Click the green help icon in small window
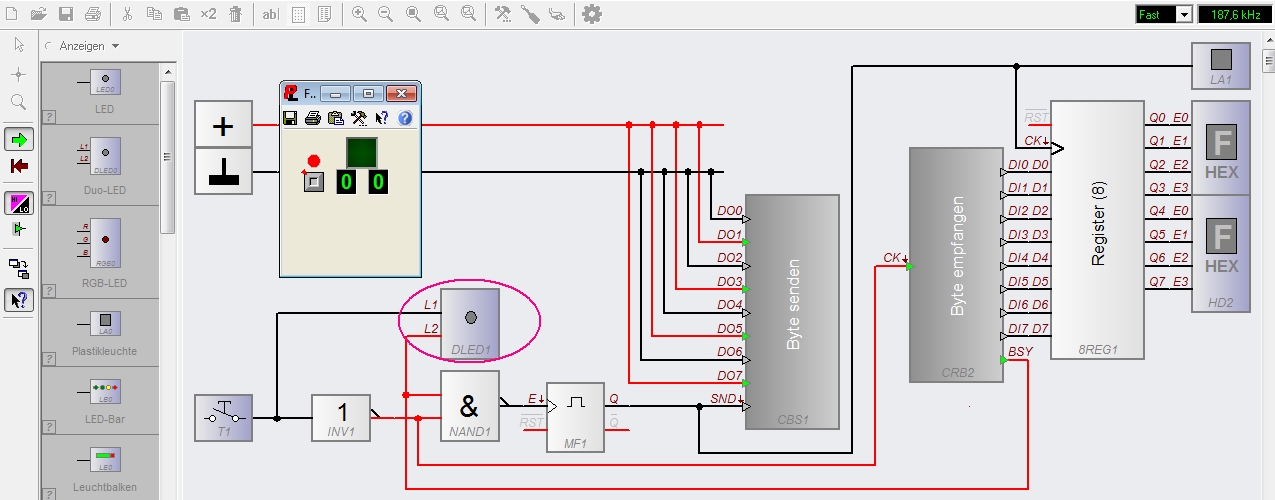 click(x=405, y=118)
